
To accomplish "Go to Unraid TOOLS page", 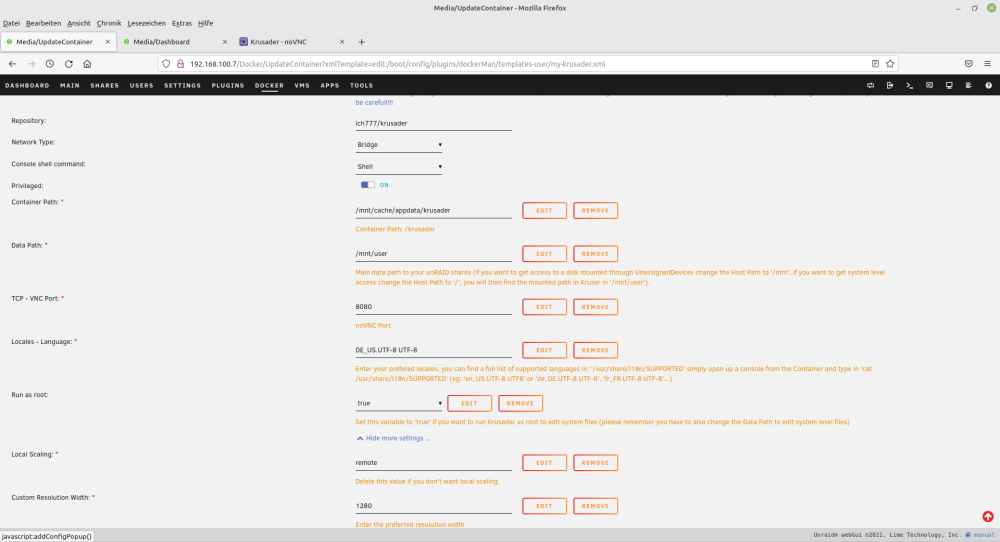I will pyautogui.click(x=361, y=85).
